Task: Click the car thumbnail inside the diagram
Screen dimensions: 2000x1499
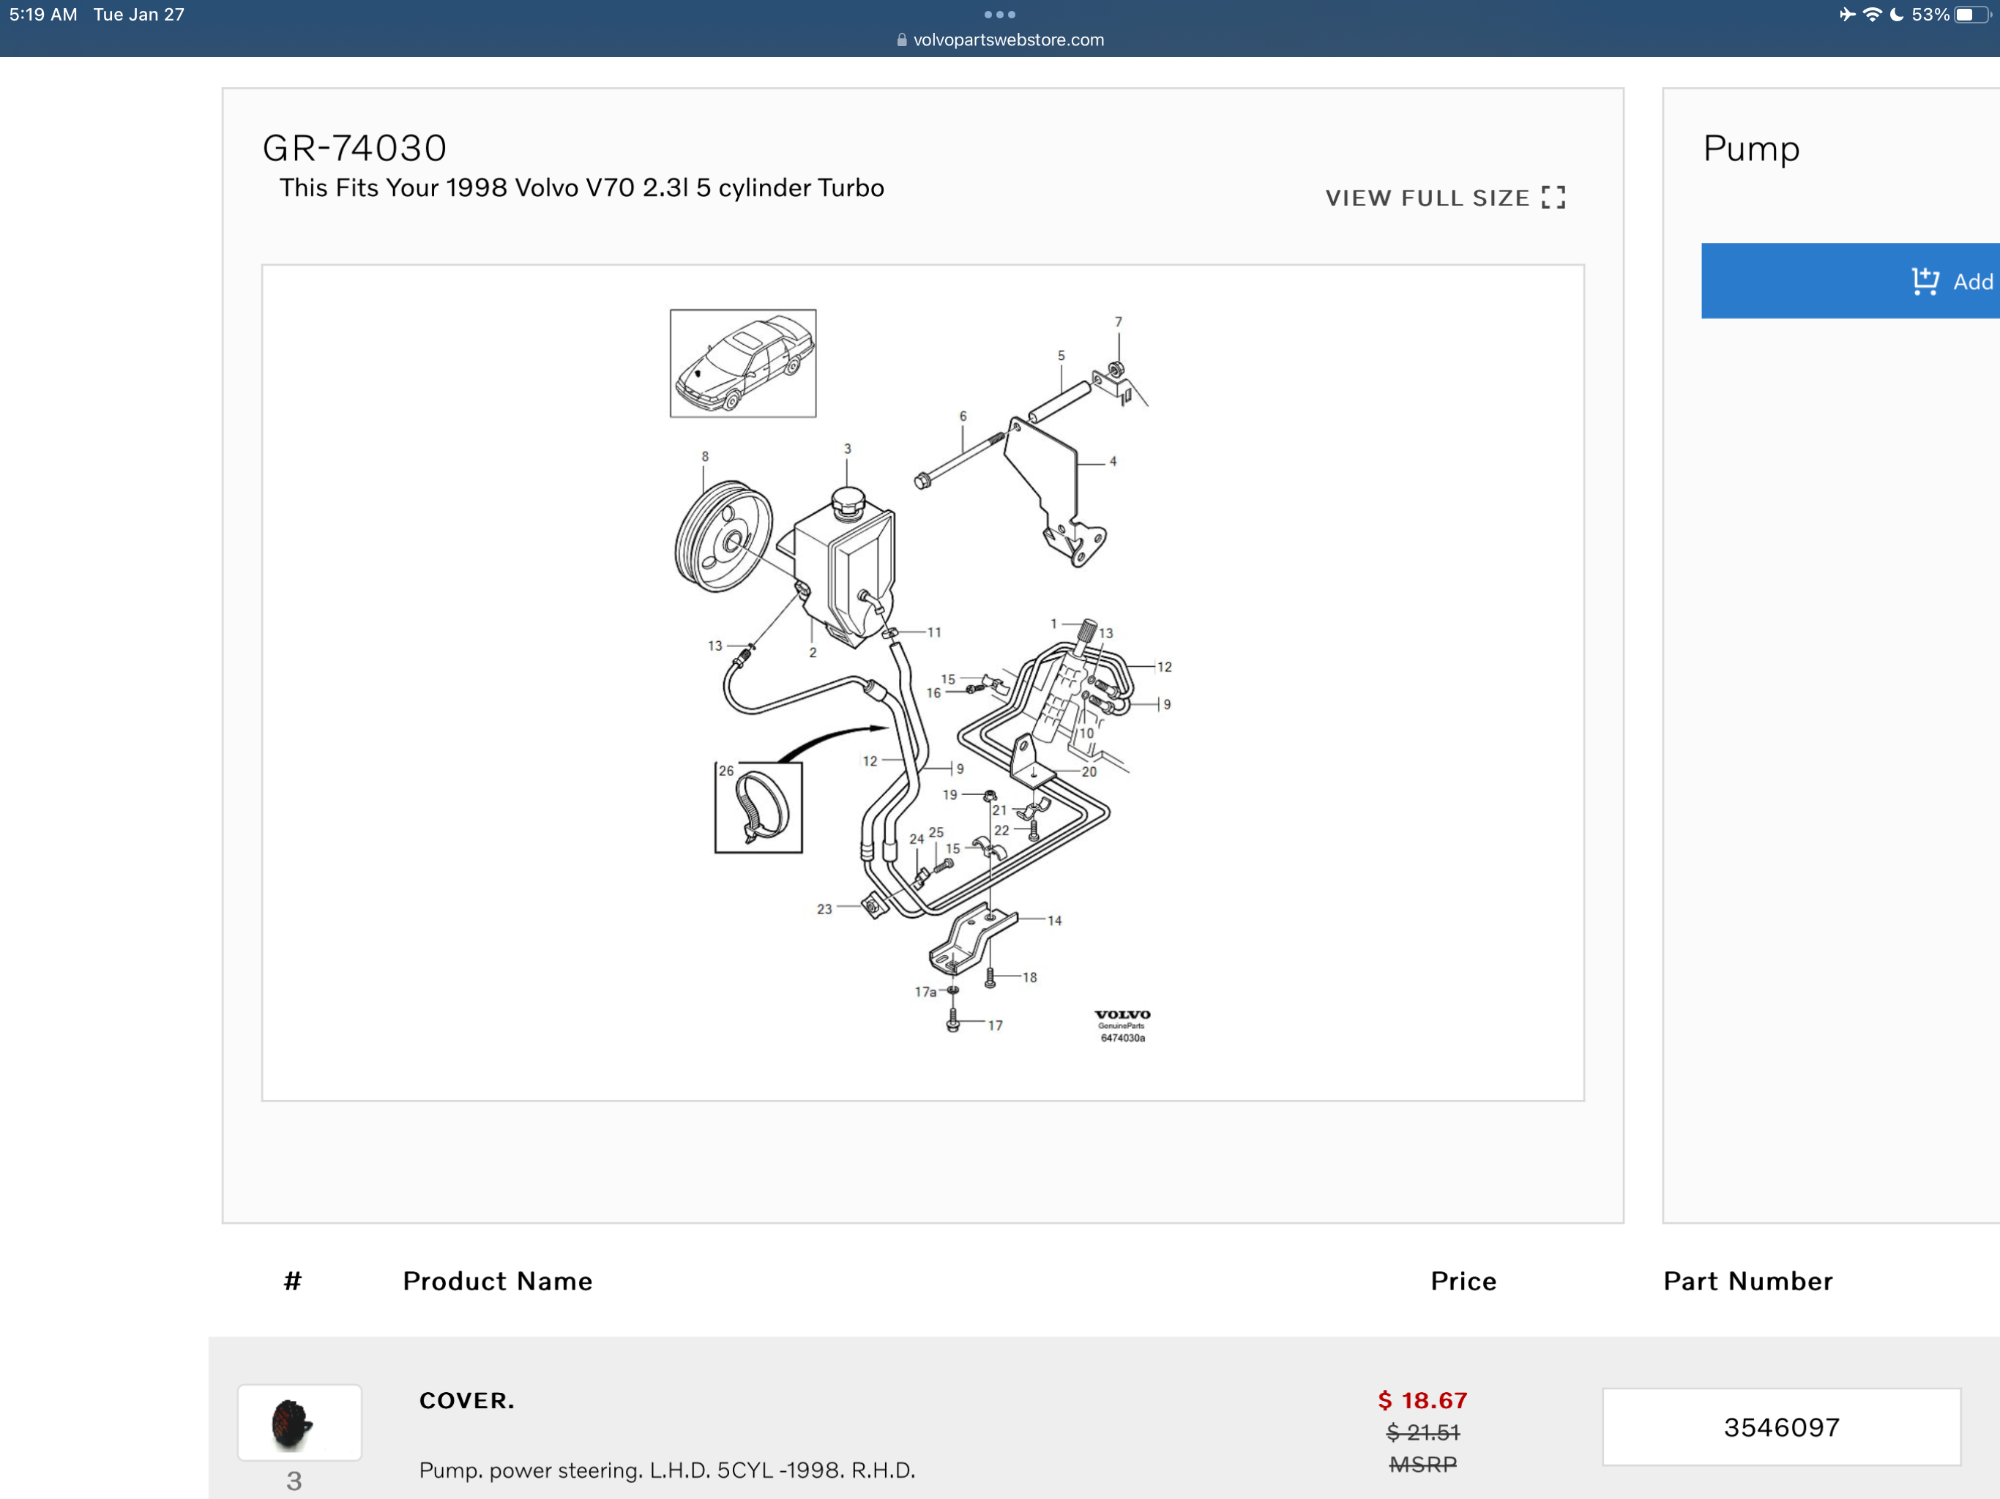Action: [743, 363]
